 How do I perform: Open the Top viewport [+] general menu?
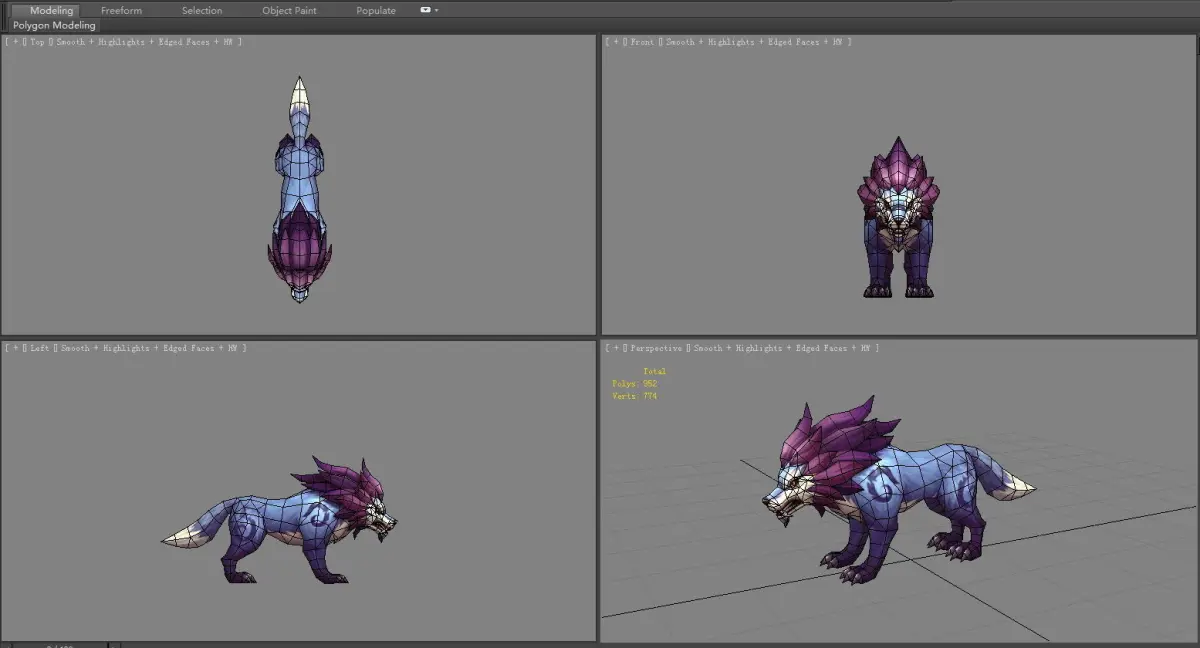click(x=13, y=42)
